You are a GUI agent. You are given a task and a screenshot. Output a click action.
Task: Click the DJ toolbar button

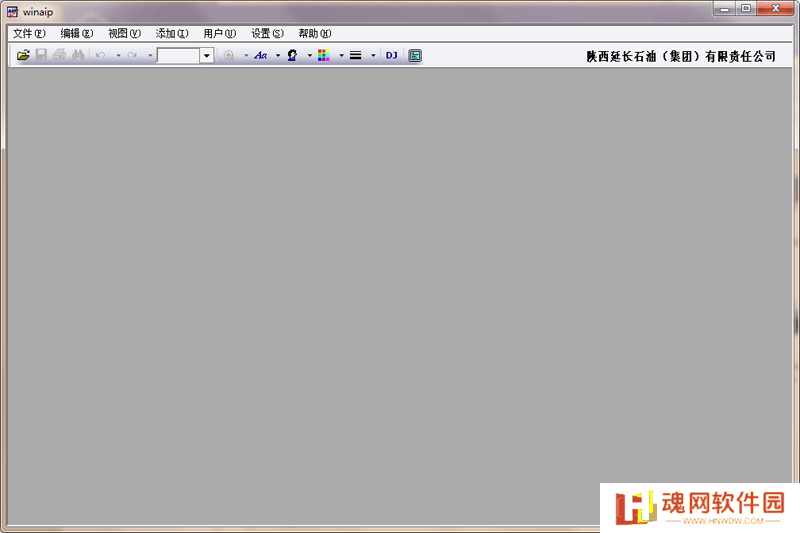[x=391, y=55]
